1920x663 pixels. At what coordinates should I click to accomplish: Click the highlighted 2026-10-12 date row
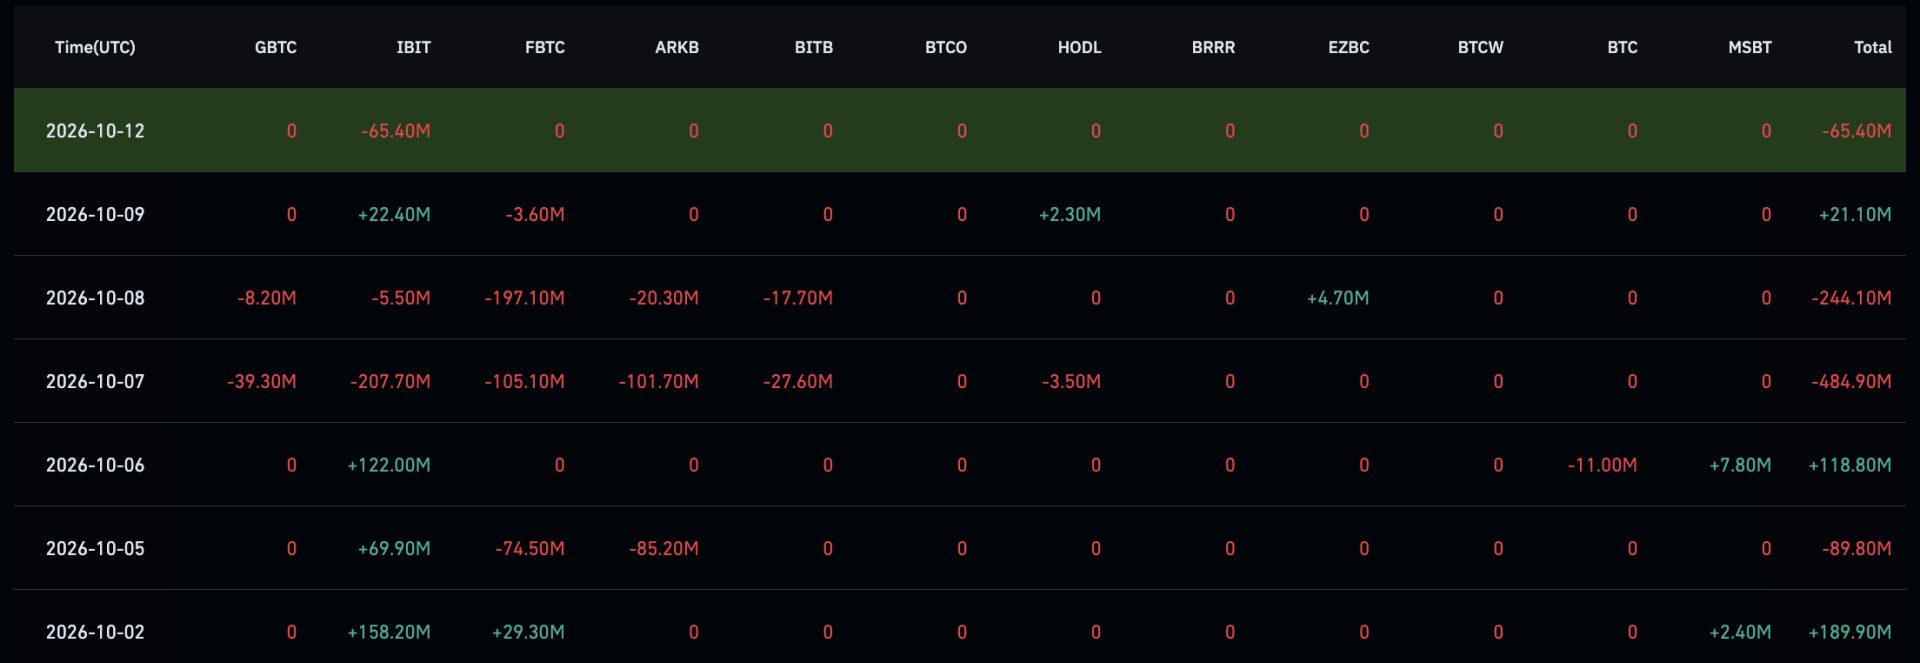(x=960, y=130)
